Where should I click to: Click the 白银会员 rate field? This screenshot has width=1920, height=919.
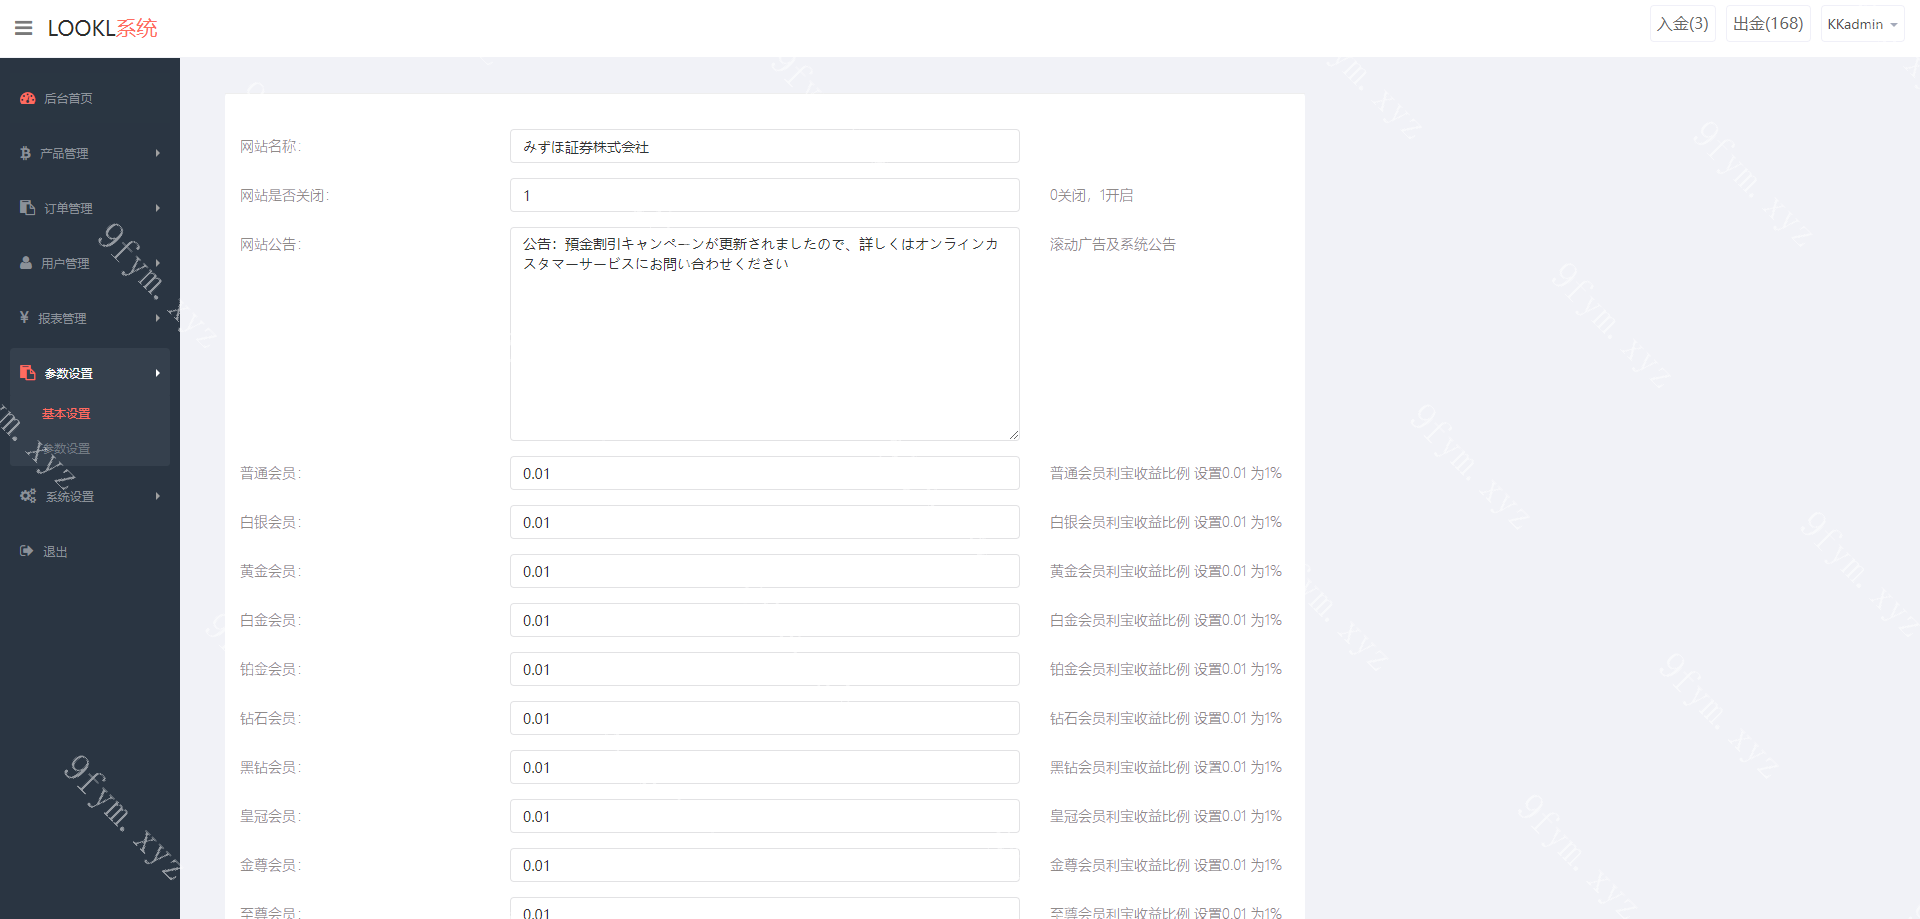tap(765, 522)
